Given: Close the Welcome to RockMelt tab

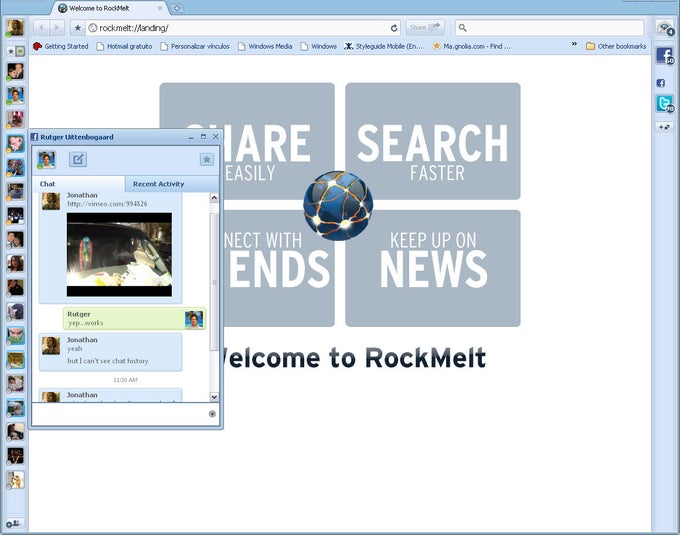Looking at the screenshot, I should click(160, 8).
